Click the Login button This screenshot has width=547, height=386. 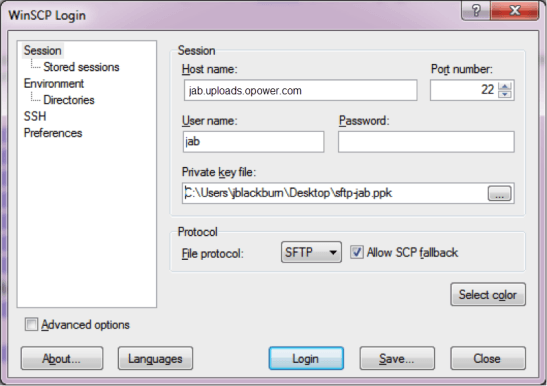(306, 358)
